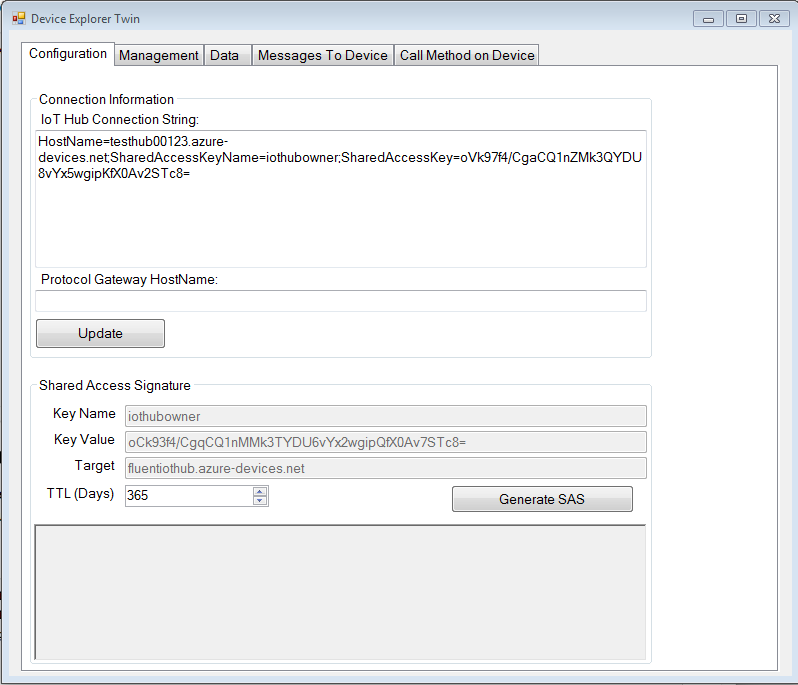Go to Call Method on Device tab
Image resolution: width=798 pixels, height=685 pixels.
point(467,55)
